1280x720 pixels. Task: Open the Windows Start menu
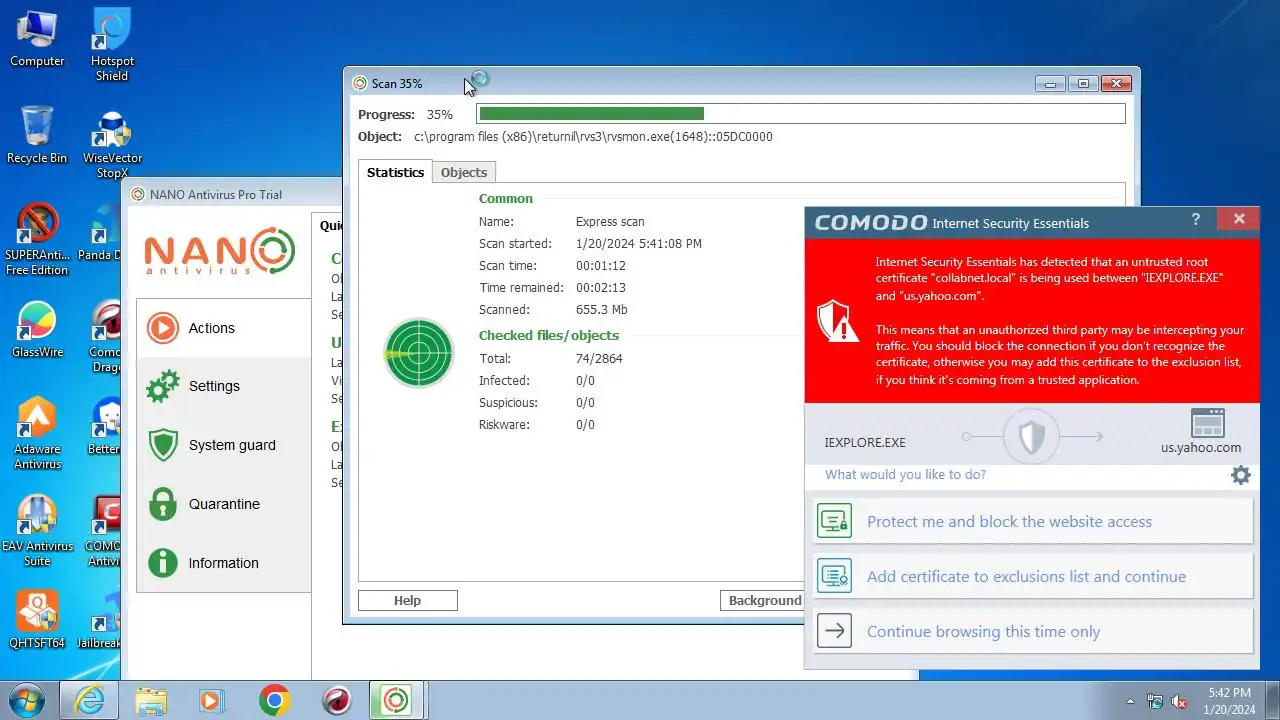27,700
